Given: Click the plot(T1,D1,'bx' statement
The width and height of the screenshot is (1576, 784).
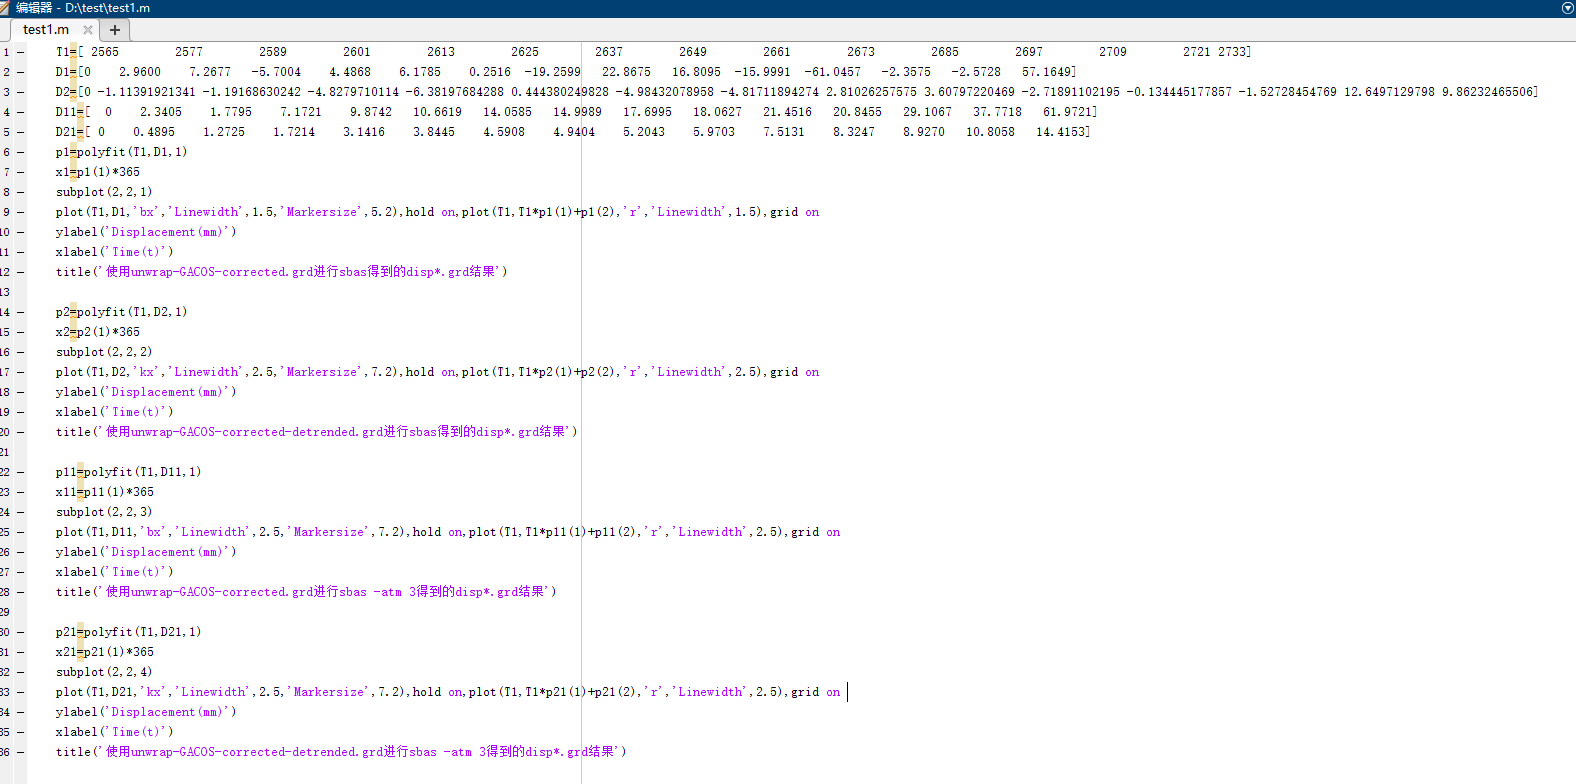Looking at the screenshot, I should tap(438, 212).
